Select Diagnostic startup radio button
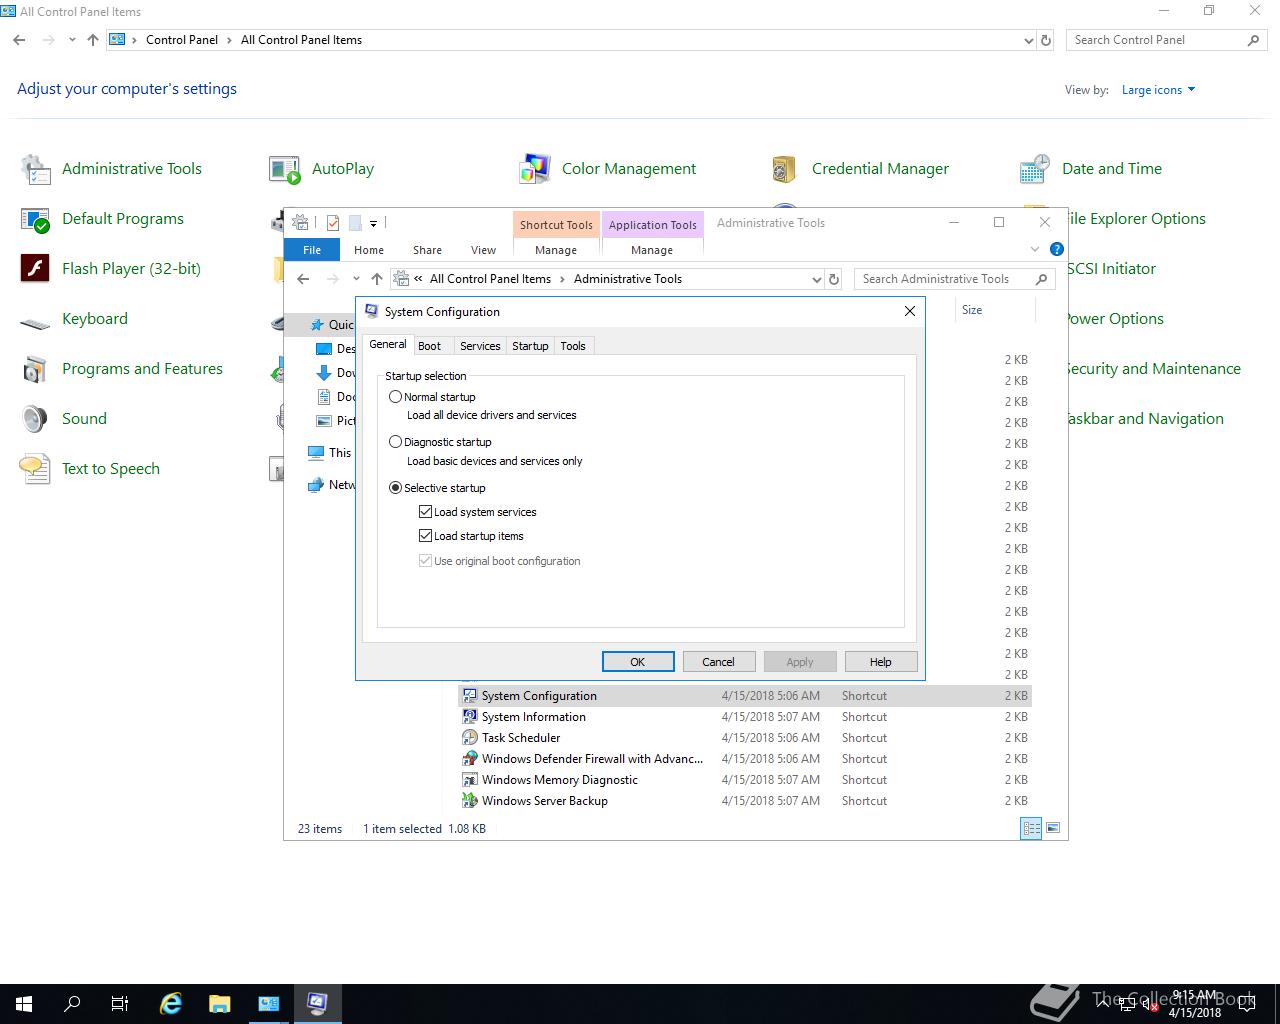1280x1024 pixels. tap(396, 442)
